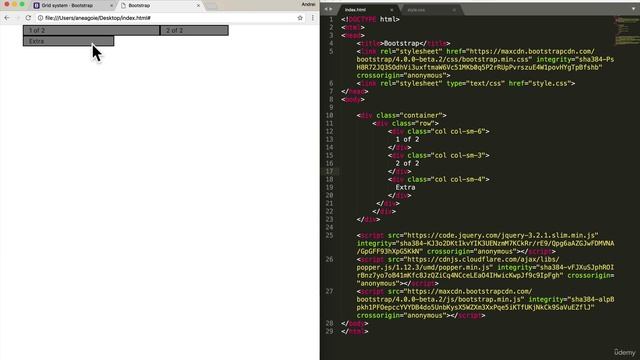Click line number 29 in gutter
Viewport: 640px width, 360px height.
coord(329,331)
